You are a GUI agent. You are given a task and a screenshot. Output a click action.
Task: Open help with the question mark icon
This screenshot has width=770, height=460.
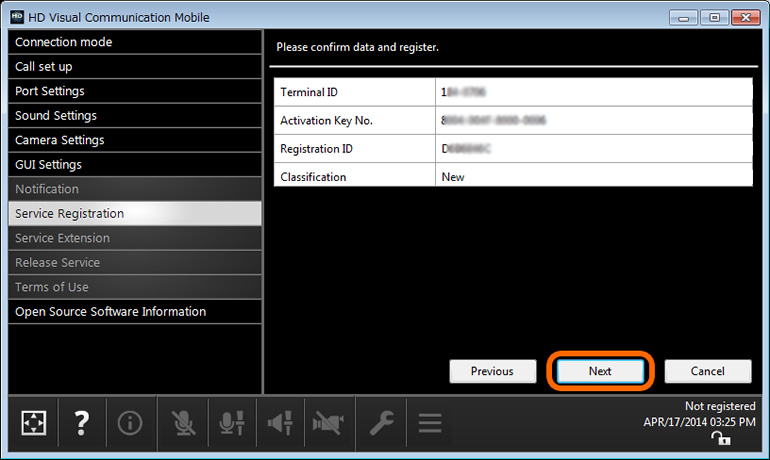82,423
